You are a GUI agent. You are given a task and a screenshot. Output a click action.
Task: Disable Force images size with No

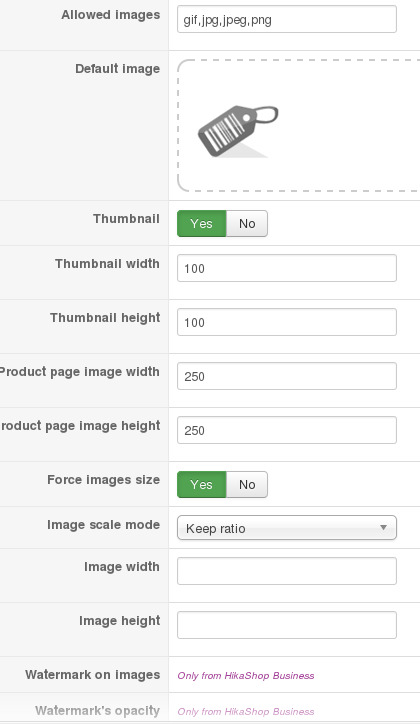coord(247,484)
